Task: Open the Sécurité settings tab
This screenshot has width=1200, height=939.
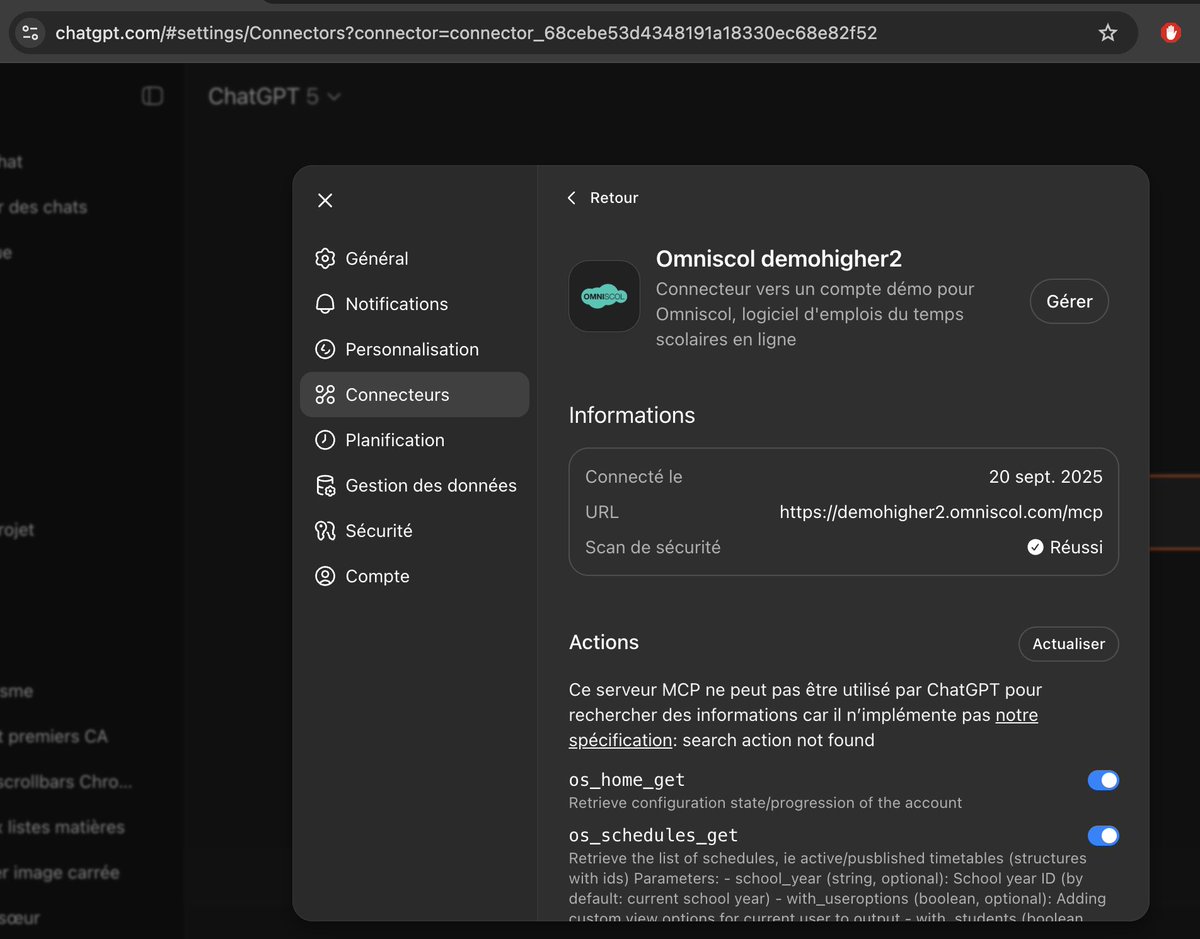Action: click(414, 531)
